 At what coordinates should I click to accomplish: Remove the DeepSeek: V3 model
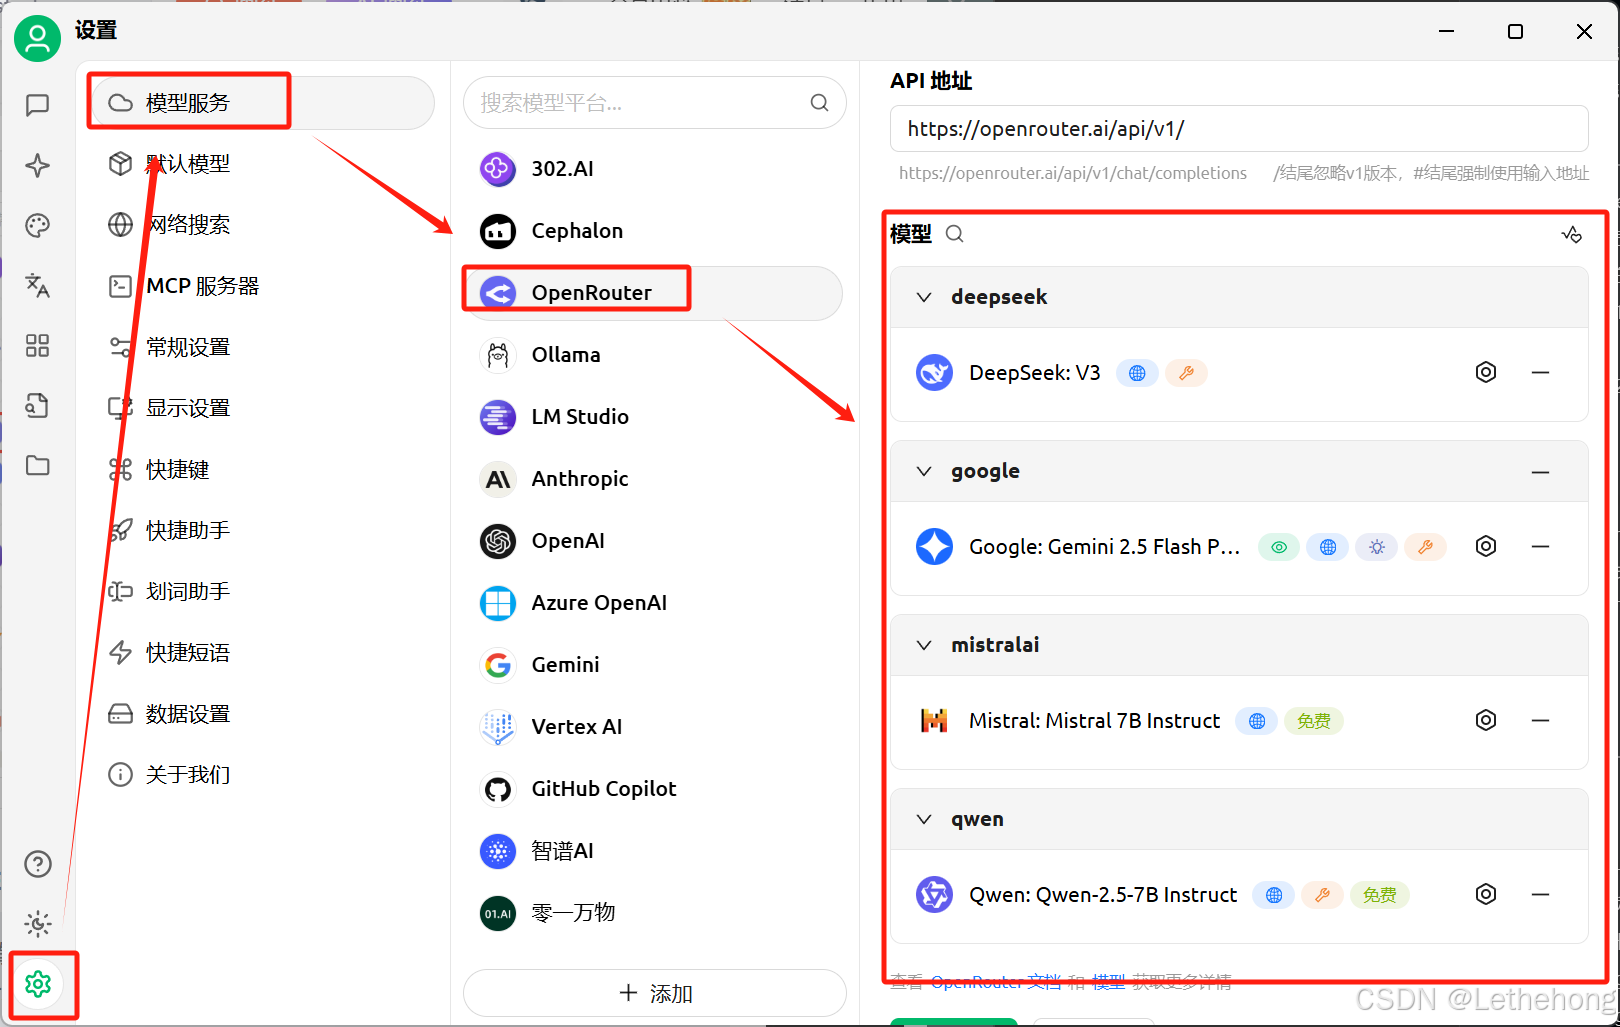tap(1540, 372)
